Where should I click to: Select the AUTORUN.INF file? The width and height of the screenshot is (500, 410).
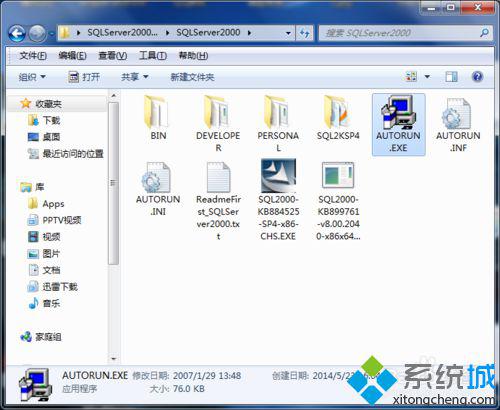[458, 125]
